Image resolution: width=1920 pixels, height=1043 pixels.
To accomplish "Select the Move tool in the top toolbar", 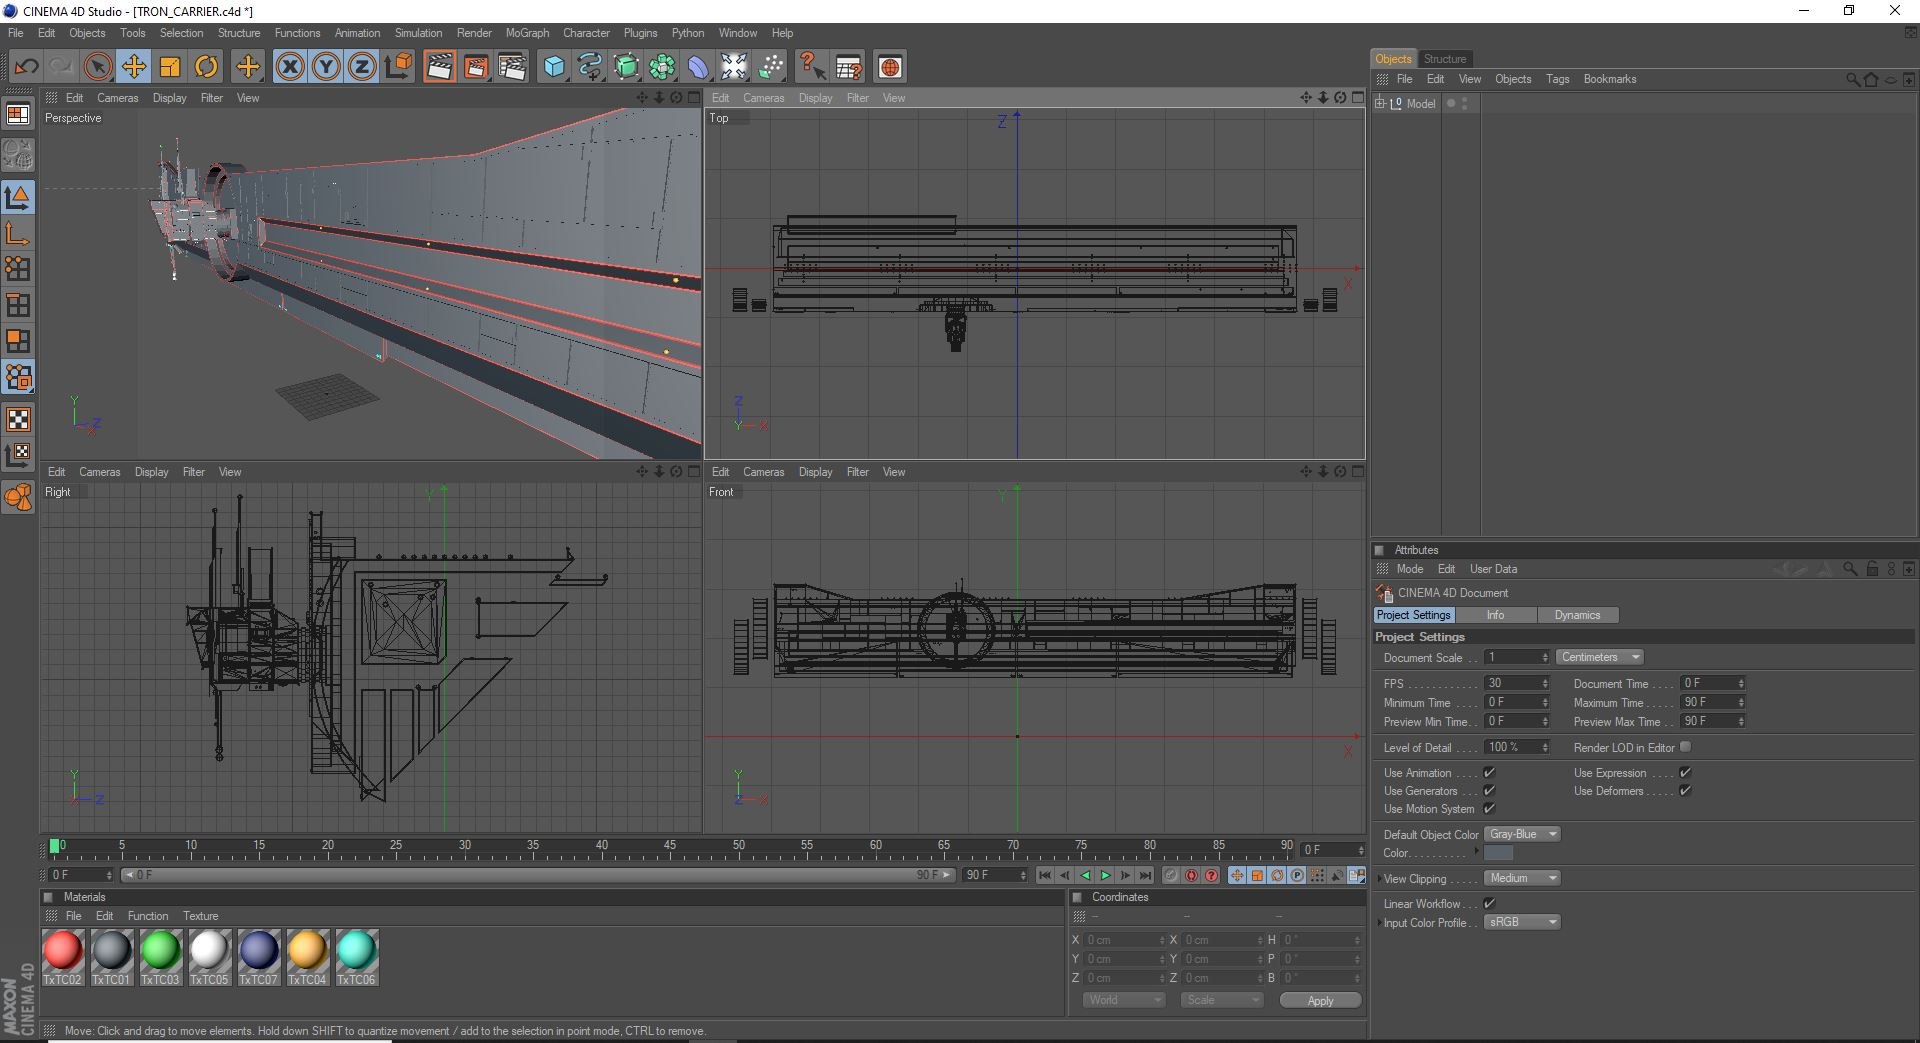I will [x=133, y=67].
